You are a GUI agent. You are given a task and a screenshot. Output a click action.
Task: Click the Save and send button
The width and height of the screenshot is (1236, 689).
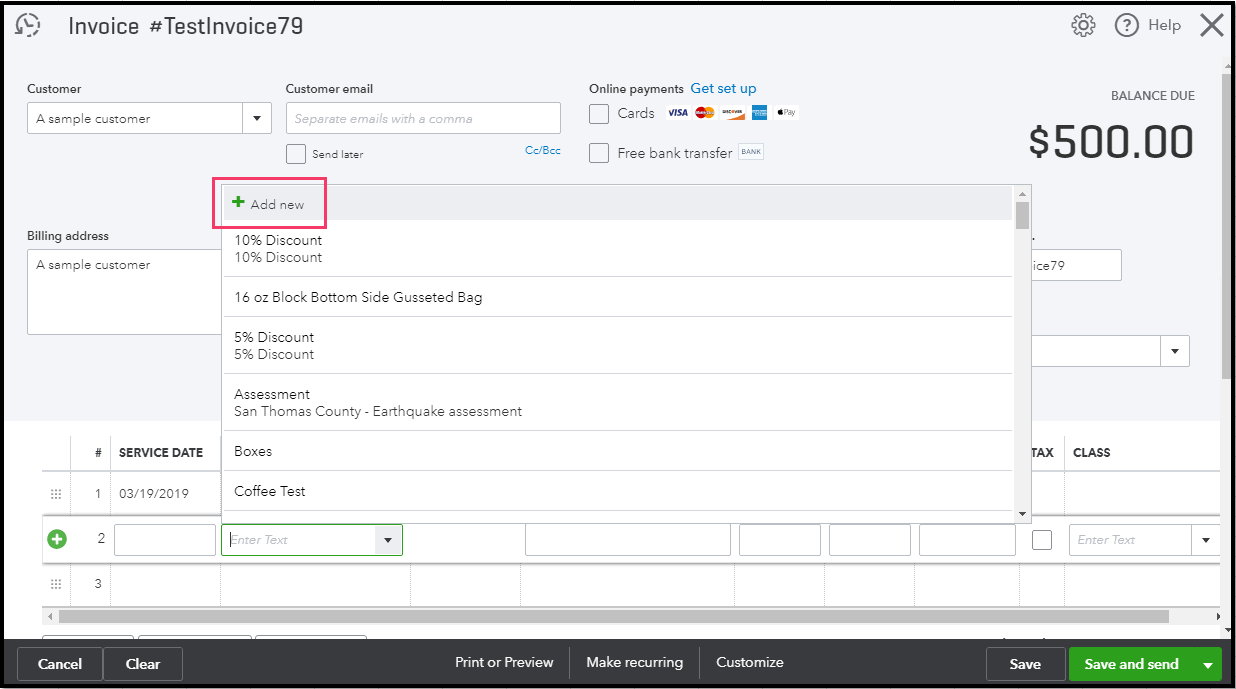[x=1132, y=663]
